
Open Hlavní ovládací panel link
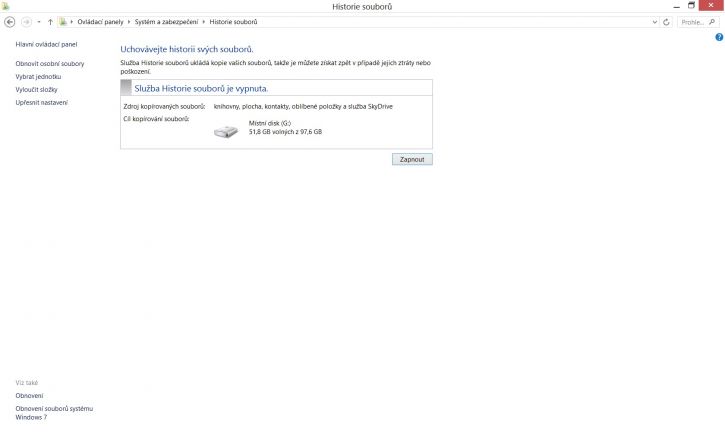(x=46, y=44)
